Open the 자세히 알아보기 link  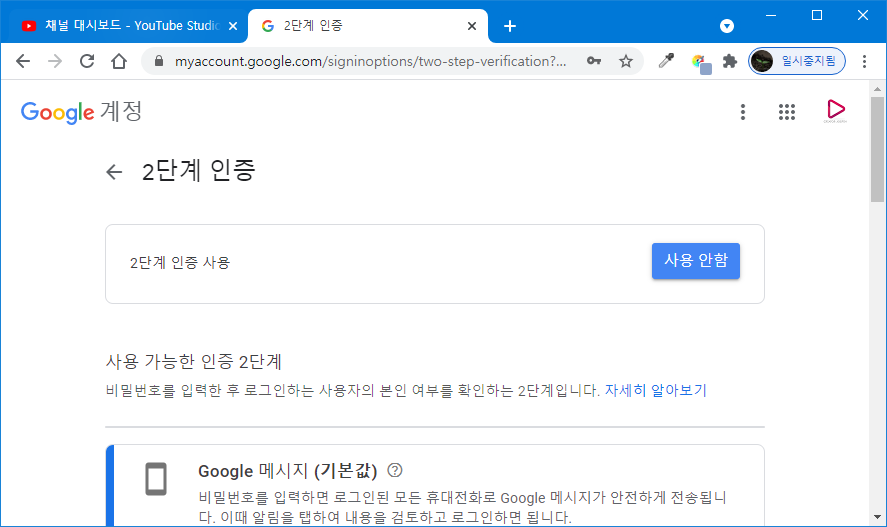tap(656, 390)
